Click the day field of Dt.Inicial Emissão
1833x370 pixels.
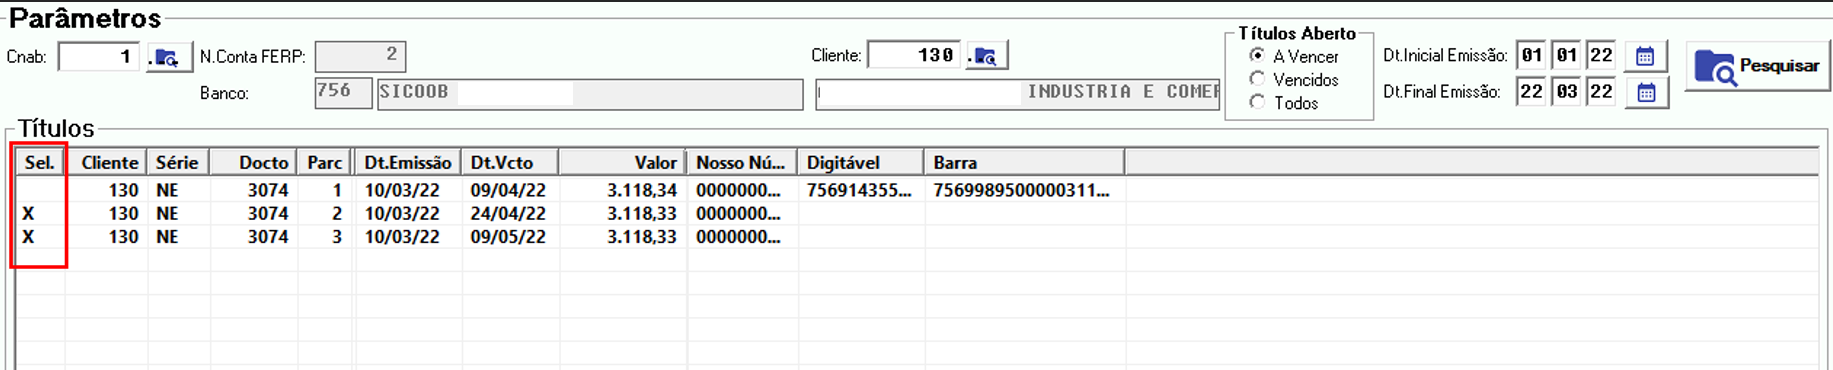(1531, 56)
